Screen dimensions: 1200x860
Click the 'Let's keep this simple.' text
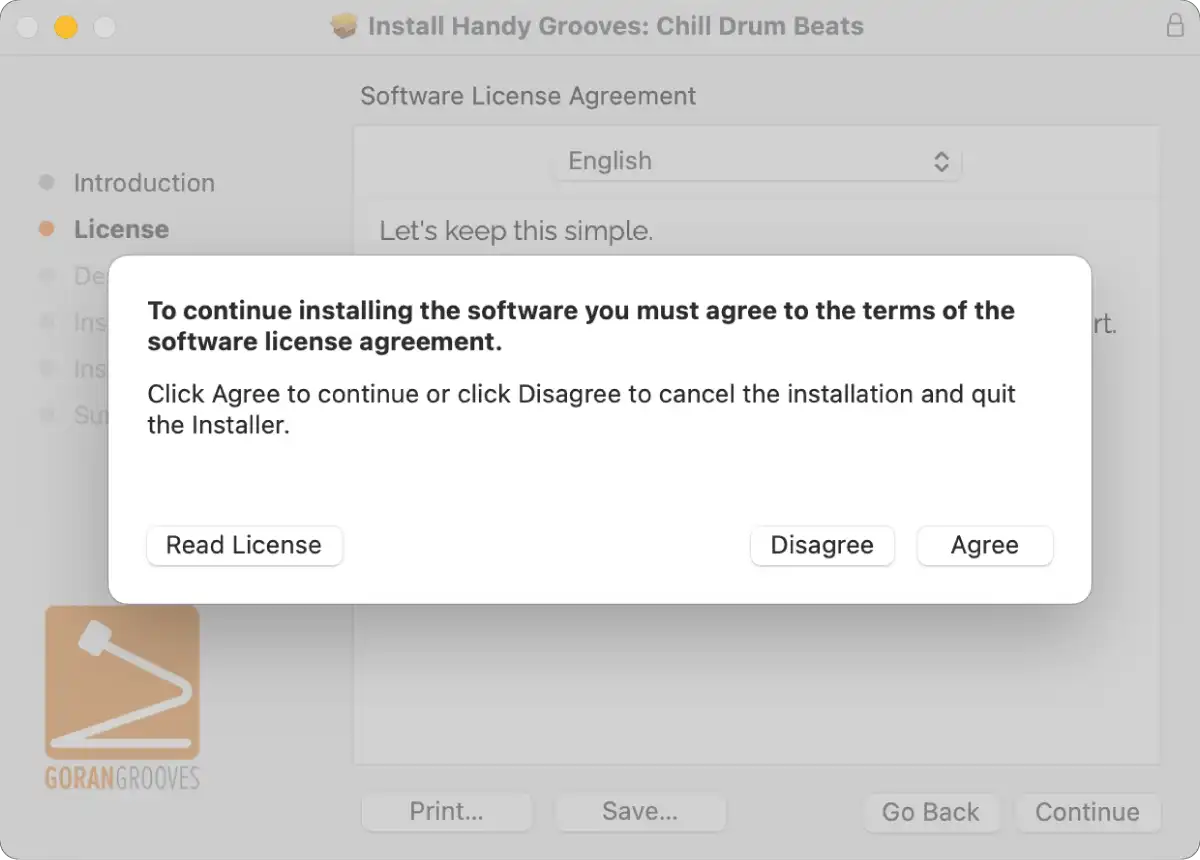coord(516,231)
